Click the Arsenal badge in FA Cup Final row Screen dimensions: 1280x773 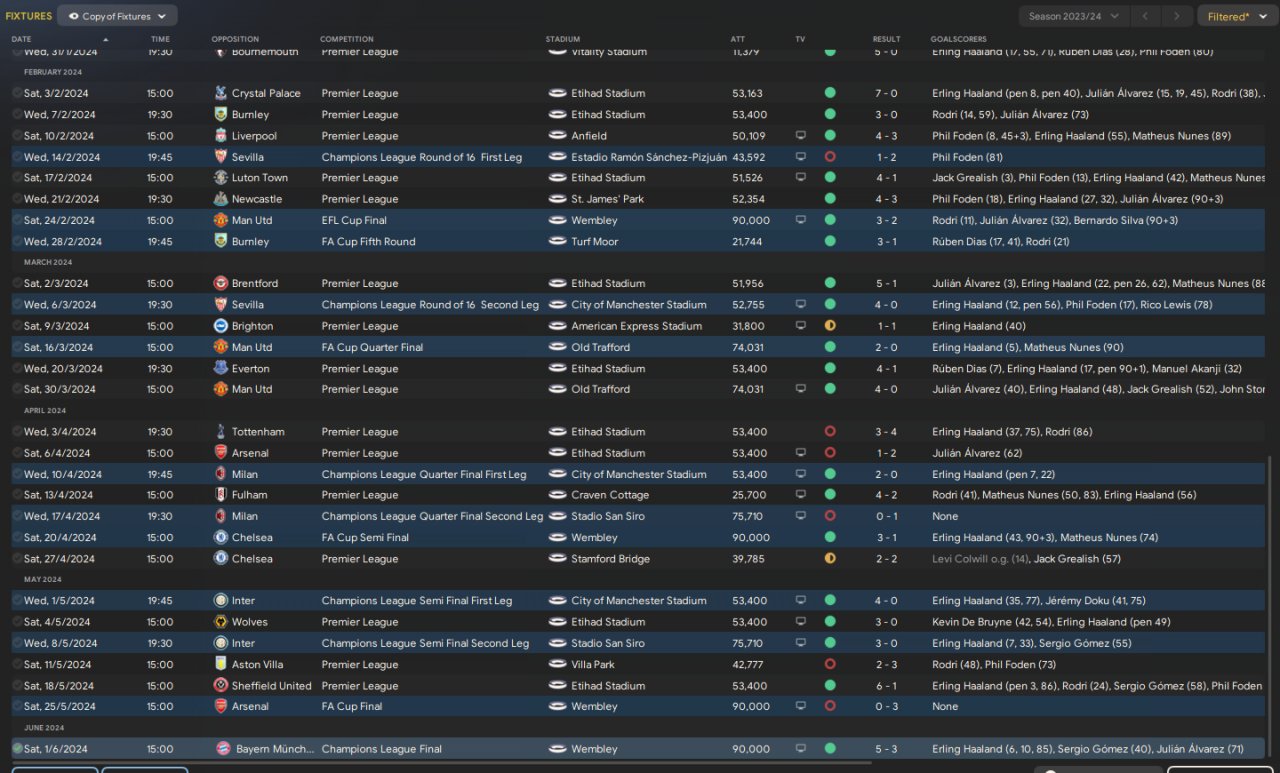coord(220,706)
